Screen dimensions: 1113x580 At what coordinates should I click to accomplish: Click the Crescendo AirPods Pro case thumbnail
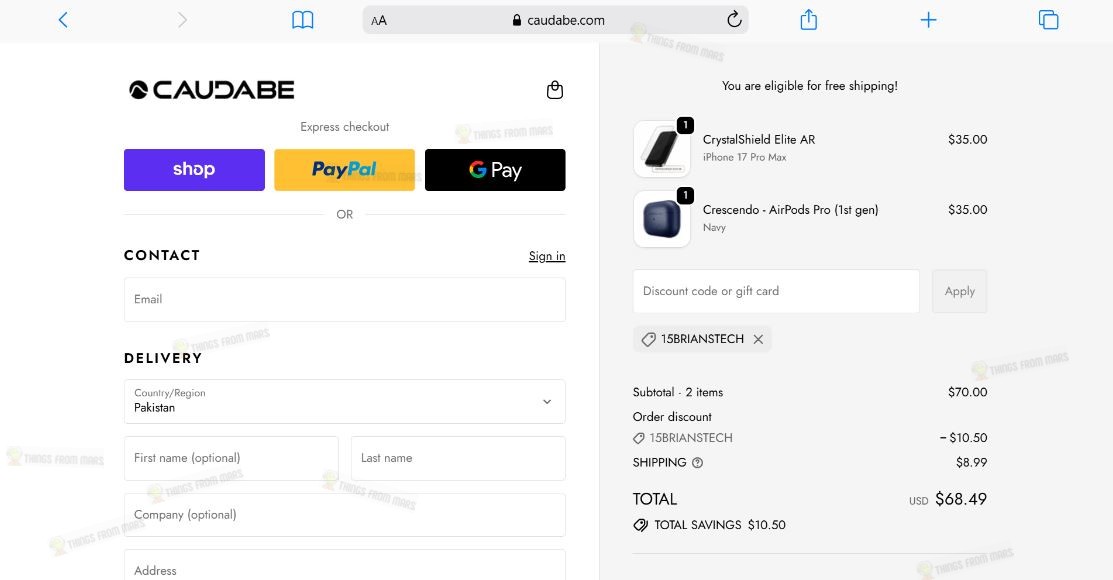(x=662, y=219)
